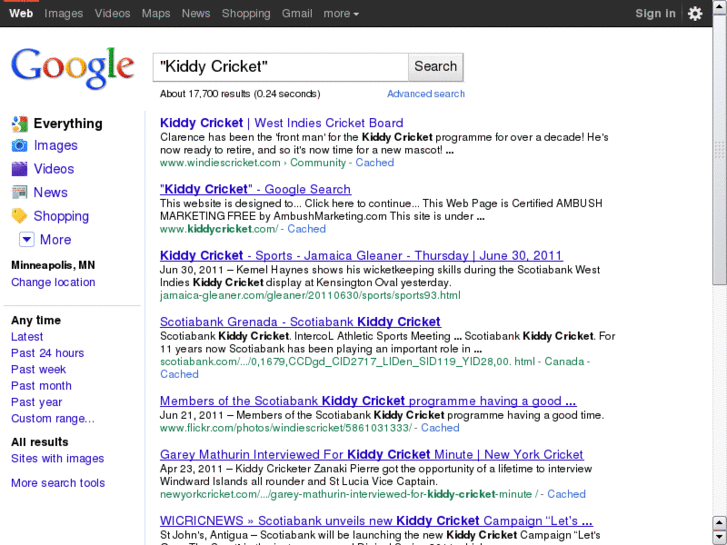Open Garey Mathurin Interviewed result
This screenshot has width=727, height=545.
point(372,455)
